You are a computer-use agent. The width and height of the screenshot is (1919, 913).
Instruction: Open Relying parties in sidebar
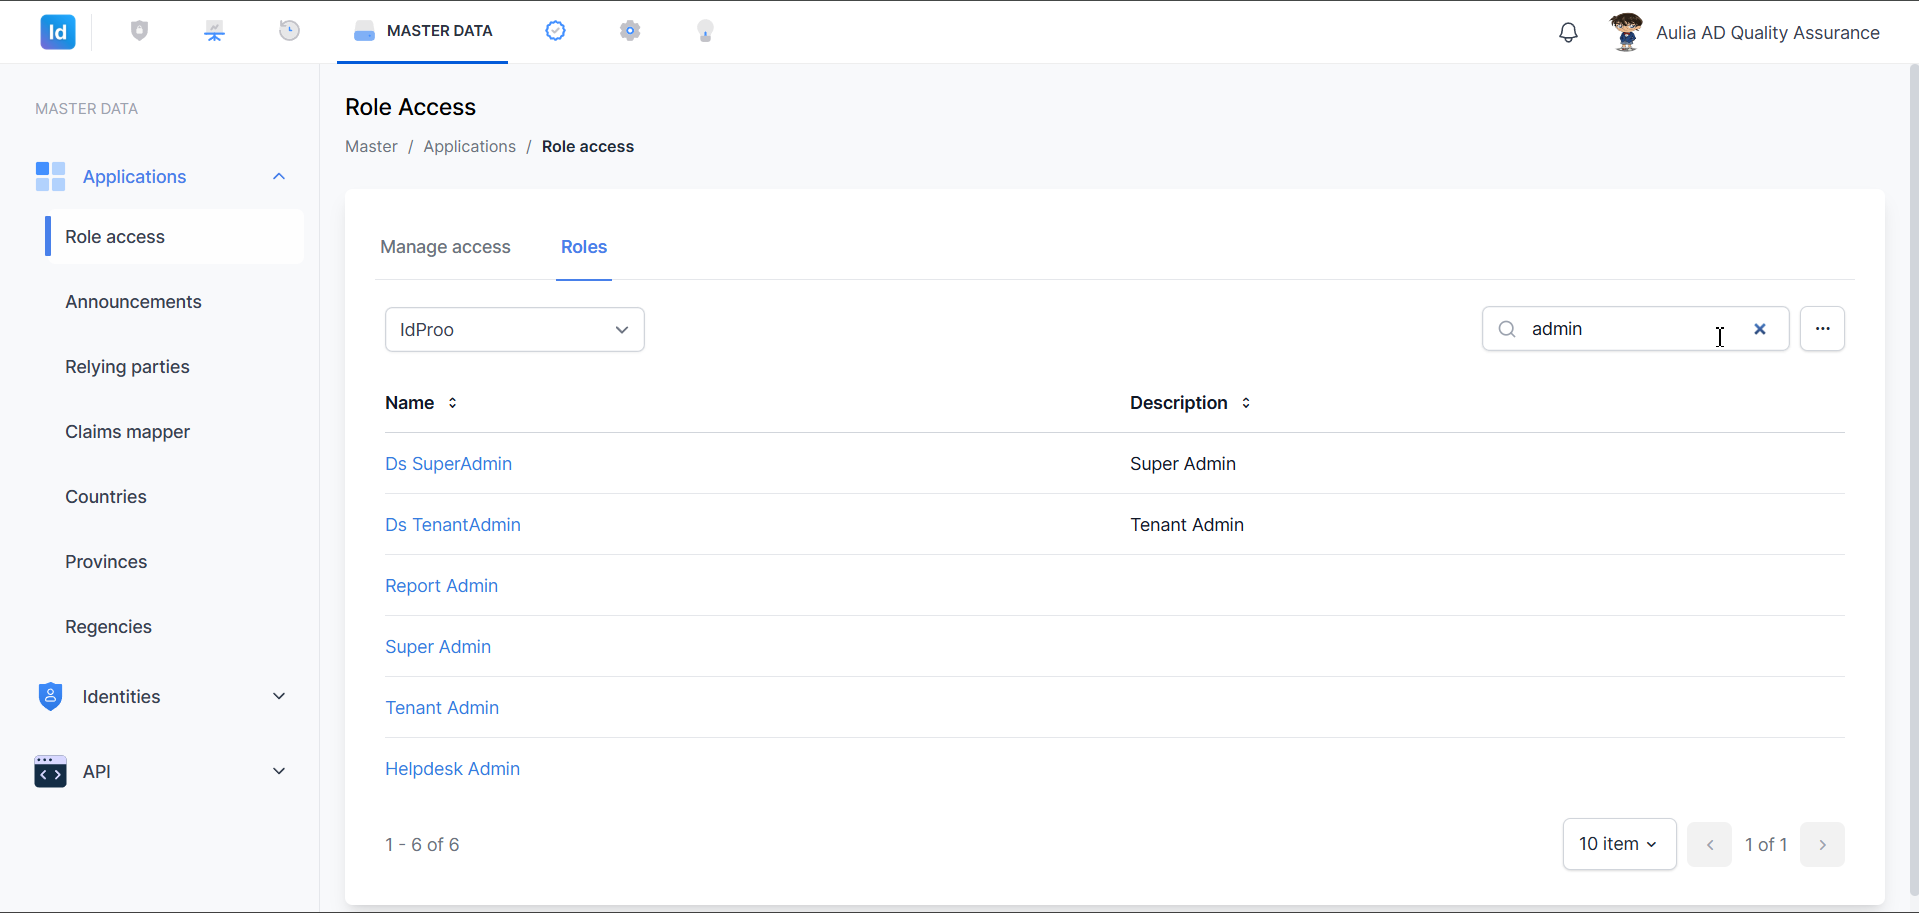tap(127, 367)
